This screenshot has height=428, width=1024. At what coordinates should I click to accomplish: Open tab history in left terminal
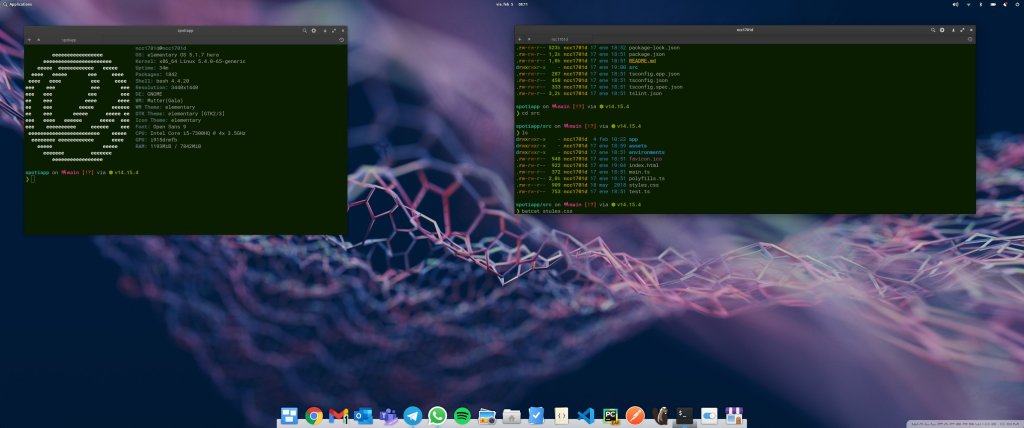click(x=341, y=41)
